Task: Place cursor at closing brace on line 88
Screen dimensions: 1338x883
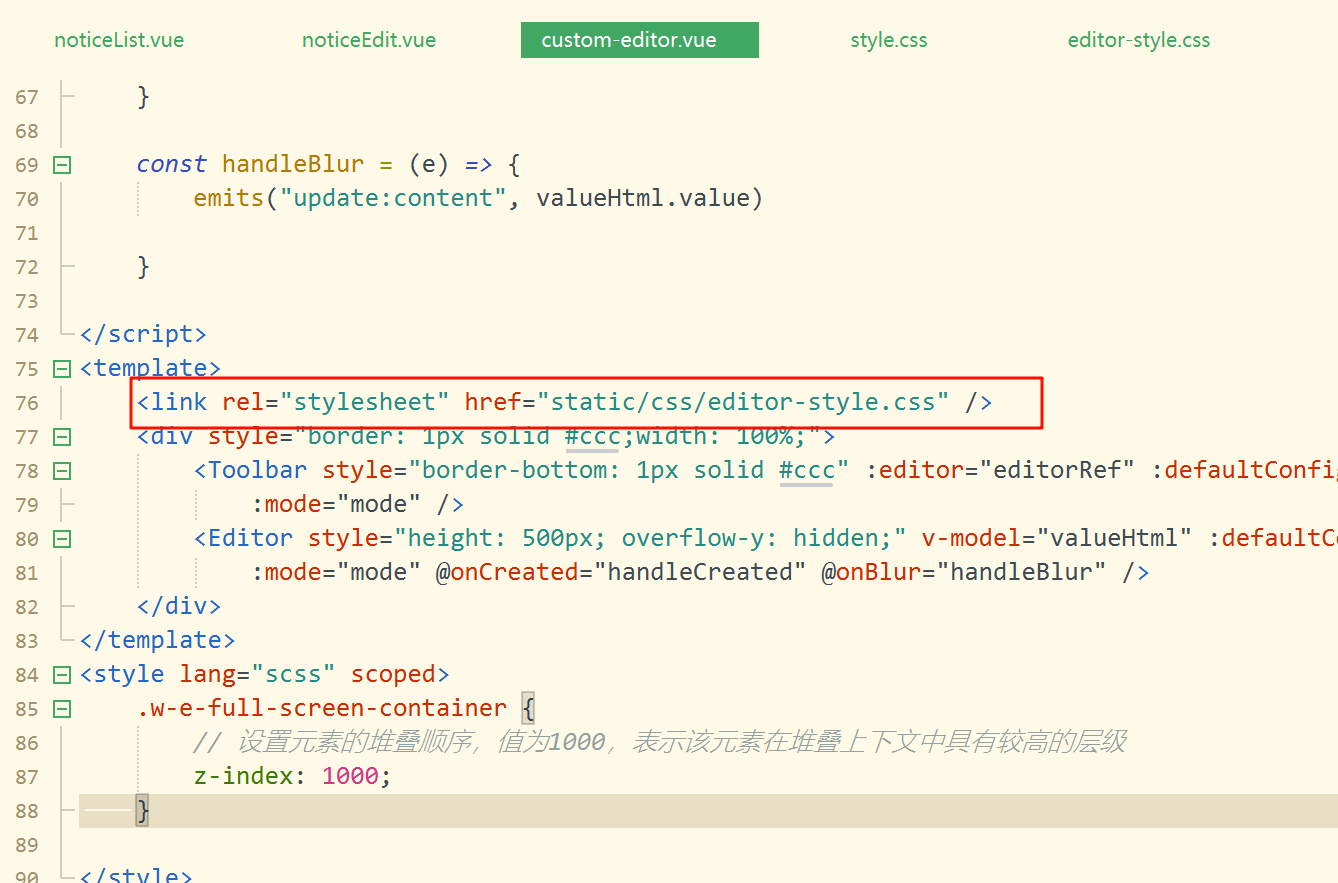Action: (143, 811)
